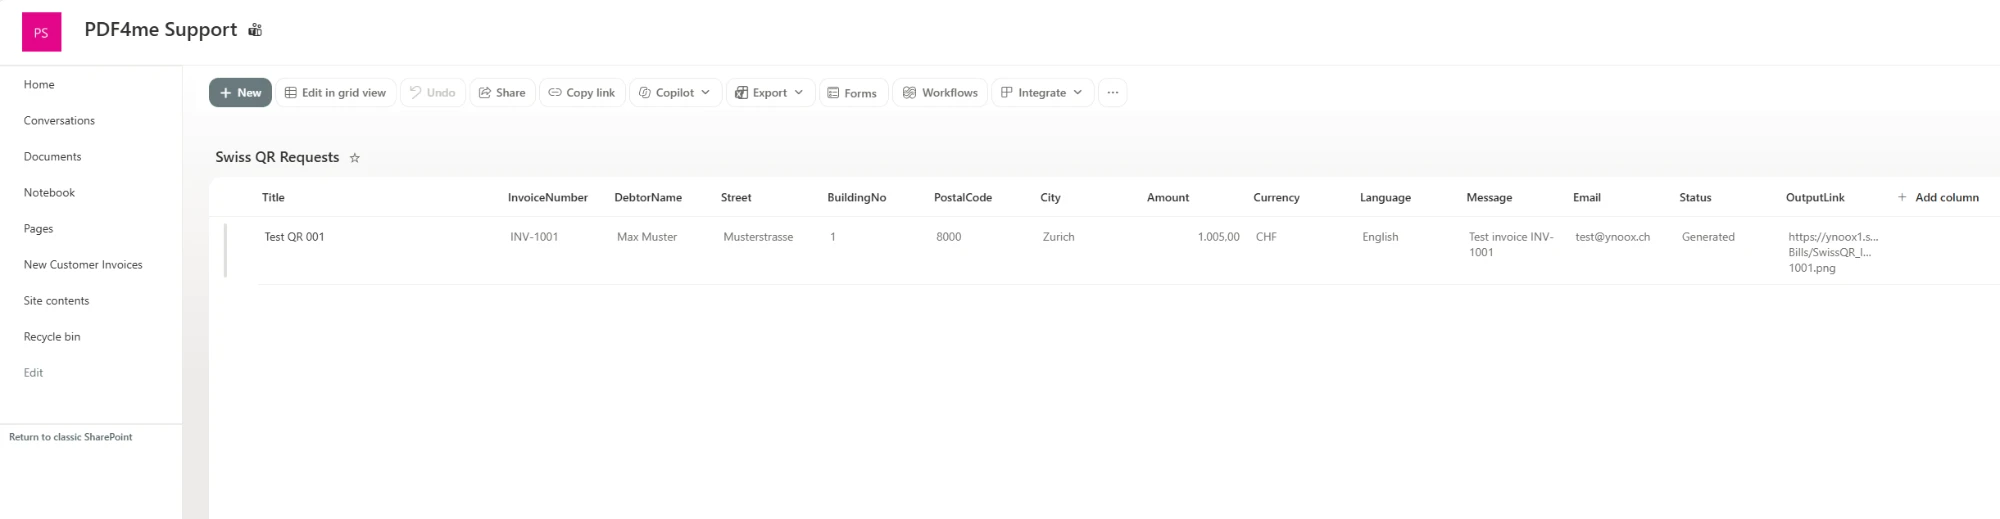Open New Customer Invoices link
The image size is (2000, 519).
coord(83,265)
